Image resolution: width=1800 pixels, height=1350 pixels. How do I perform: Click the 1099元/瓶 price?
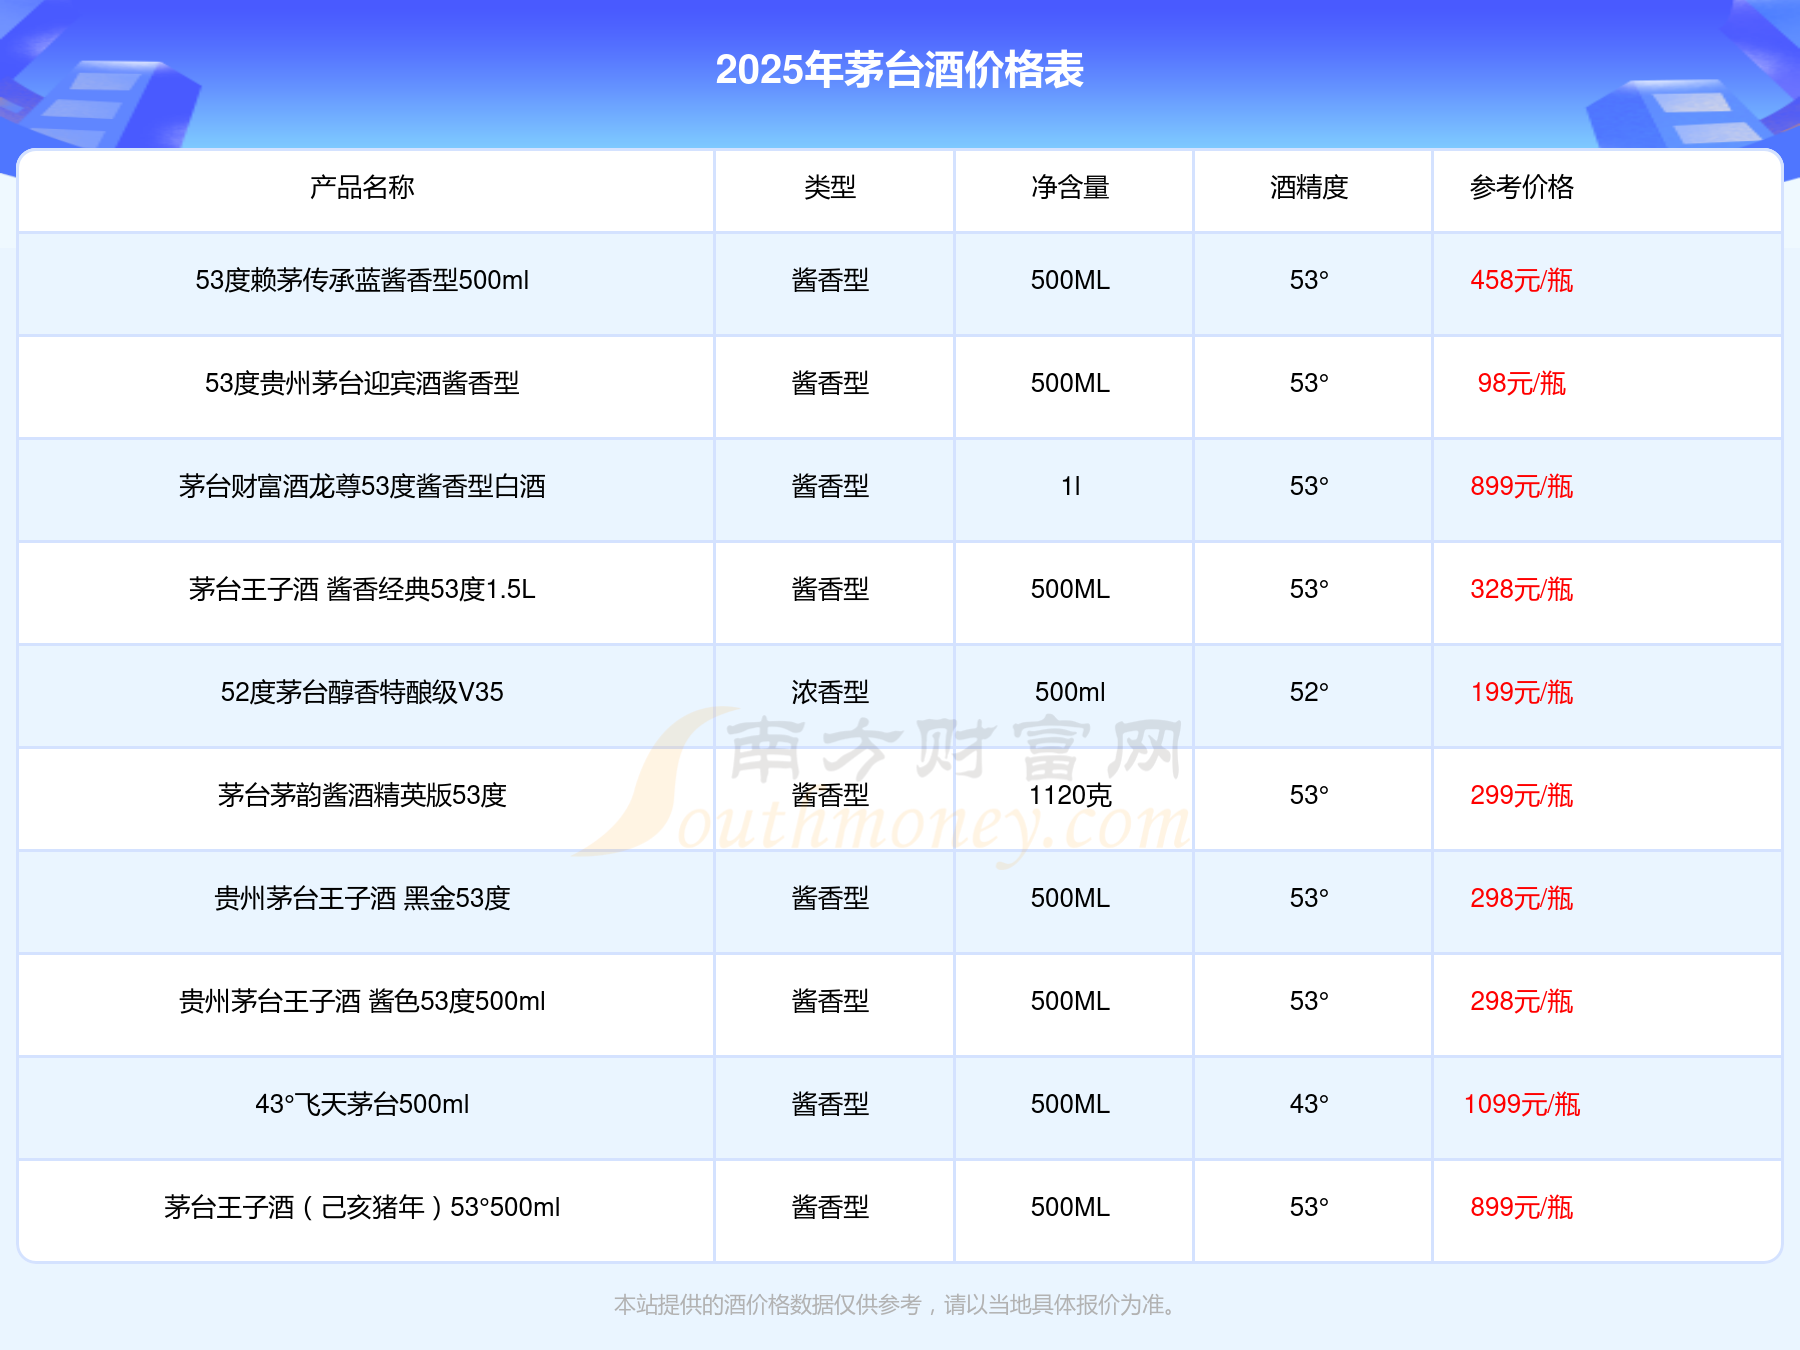click(x=1522, y=1104)
